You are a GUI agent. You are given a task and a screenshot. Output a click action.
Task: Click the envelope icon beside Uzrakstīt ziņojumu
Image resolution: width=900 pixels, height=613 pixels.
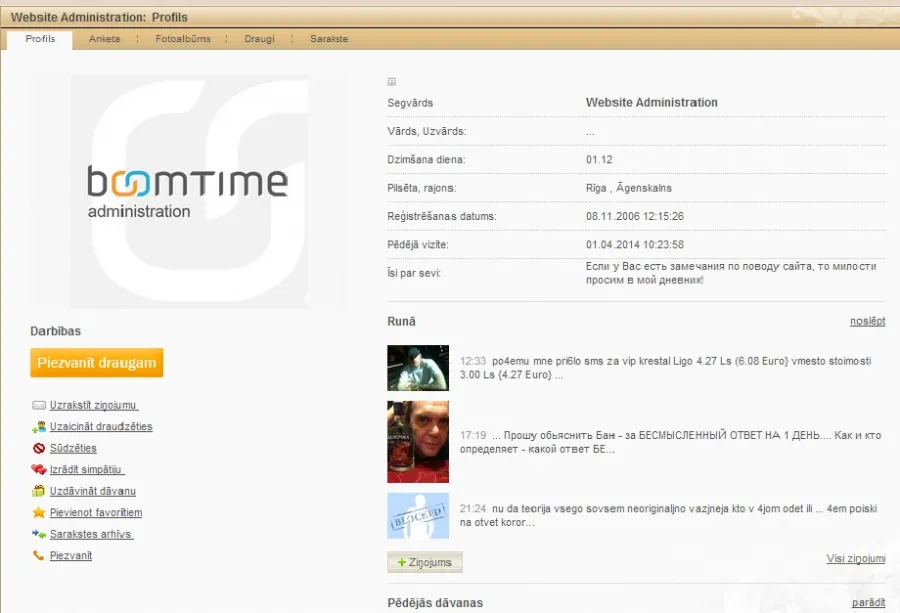(38, 405)
